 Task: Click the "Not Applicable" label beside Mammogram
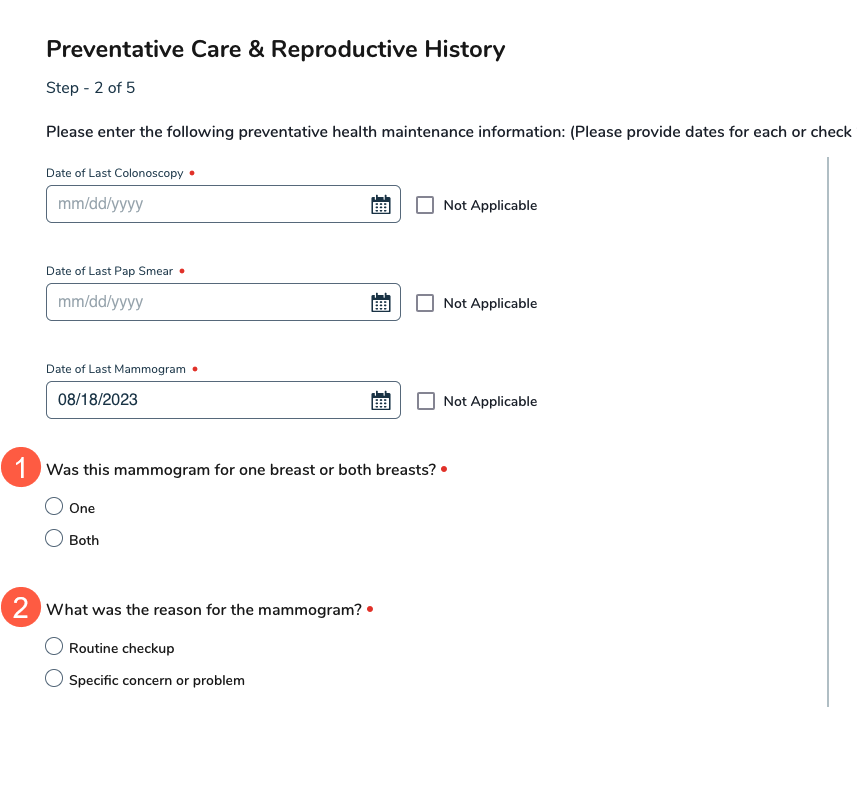(x=490, y=401)
